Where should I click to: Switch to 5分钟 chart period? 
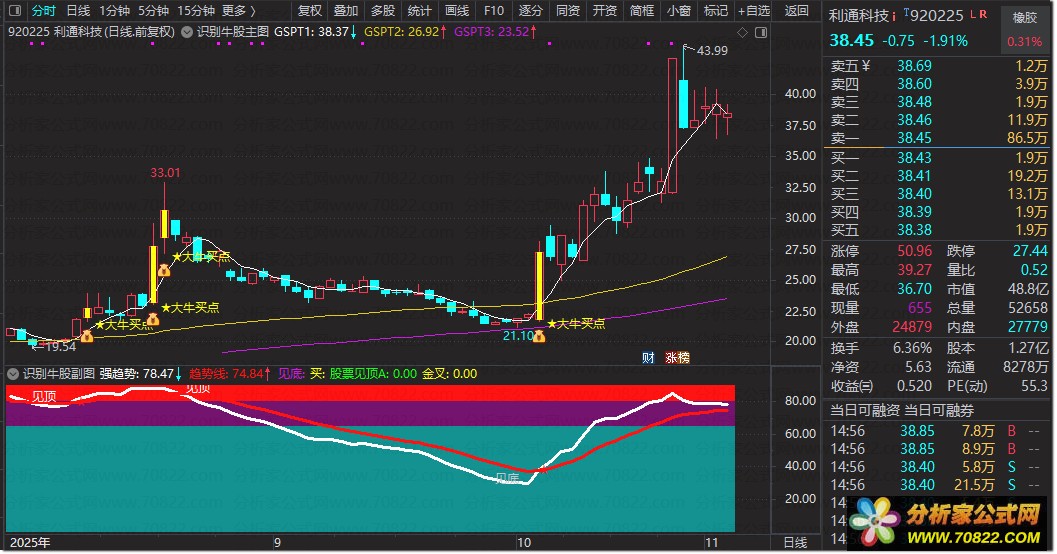coord(153,11)
